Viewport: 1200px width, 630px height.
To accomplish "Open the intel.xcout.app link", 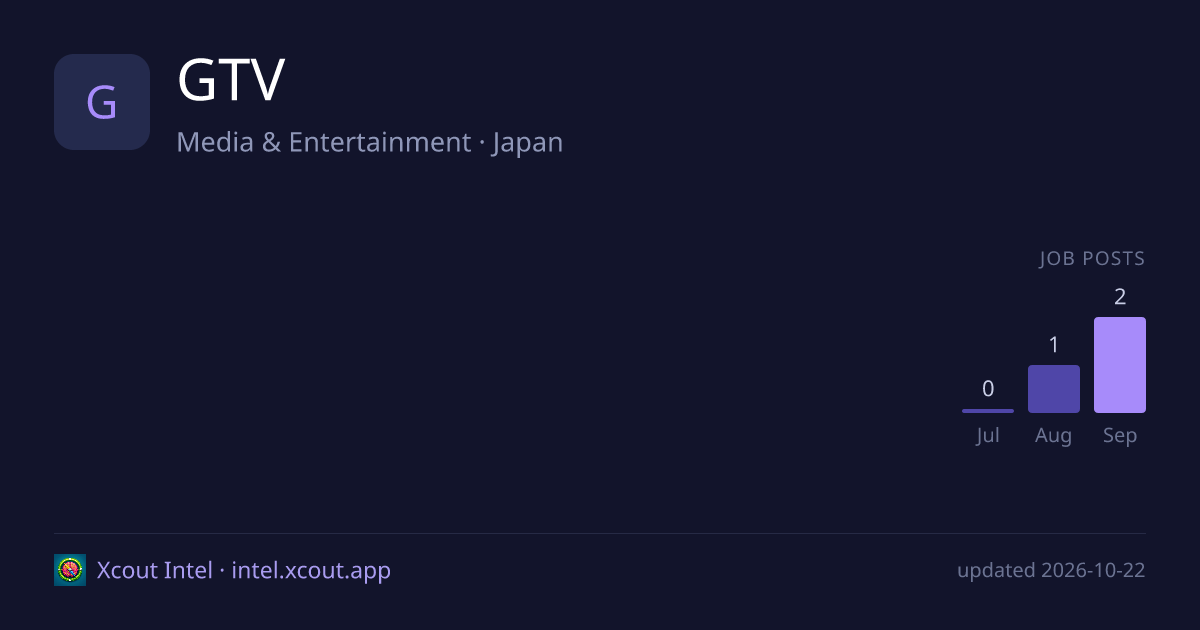I will coord(311,571).
